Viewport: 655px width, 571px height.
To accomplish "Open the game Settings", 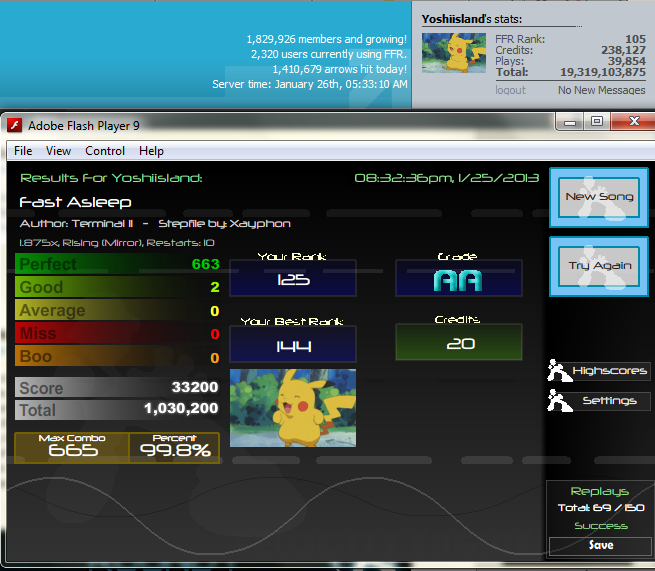I will click(x=609, y=401).
